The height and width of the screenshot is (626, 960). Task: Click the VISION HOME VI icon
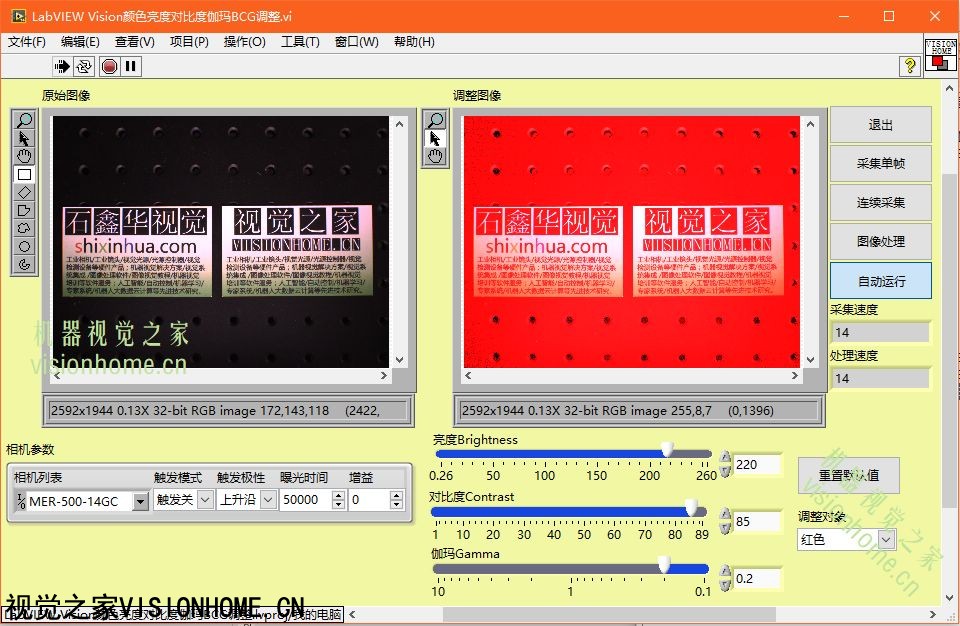coord(940,55)
